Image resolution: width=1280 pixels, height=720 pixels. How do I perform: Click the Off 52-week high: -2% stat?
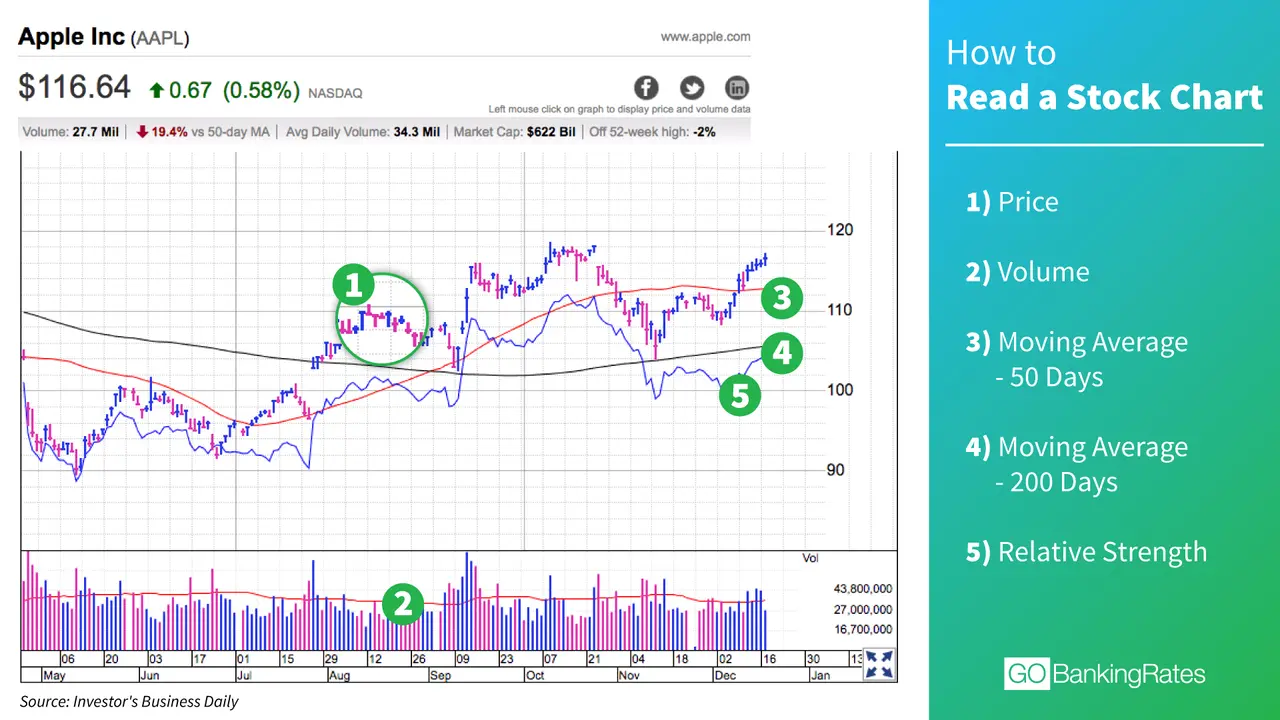click(652, 131)
